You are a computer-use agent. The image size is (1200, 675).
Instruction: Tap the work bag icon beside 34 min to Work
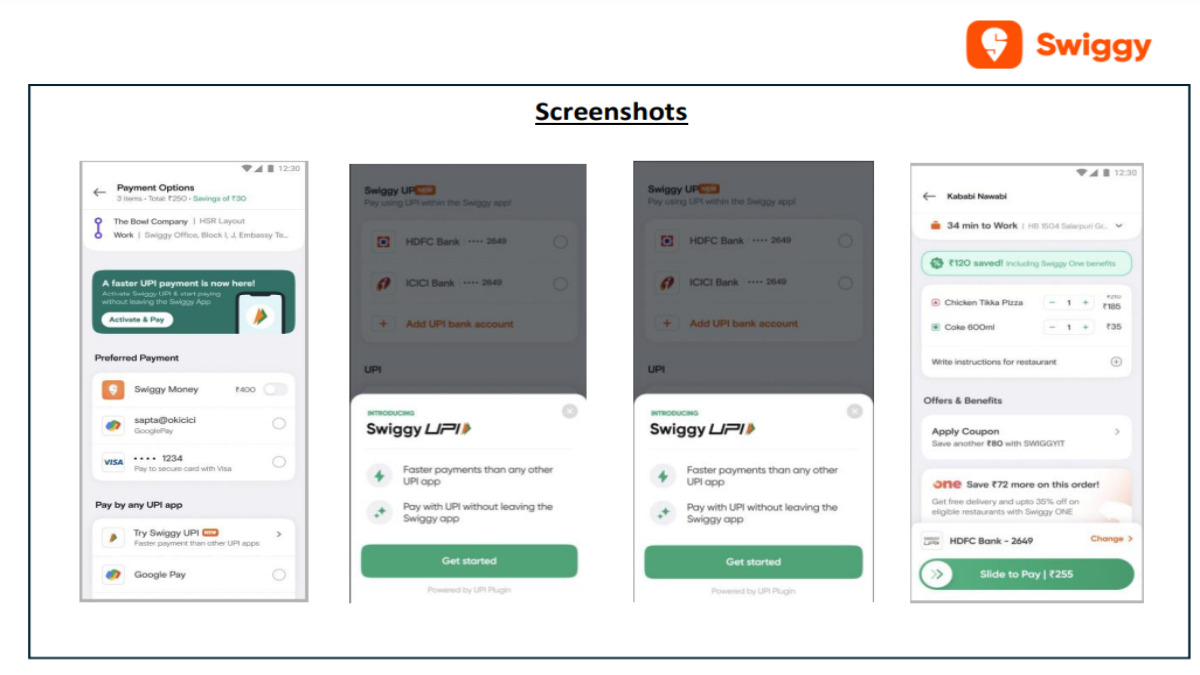click(x=935, y=226)
